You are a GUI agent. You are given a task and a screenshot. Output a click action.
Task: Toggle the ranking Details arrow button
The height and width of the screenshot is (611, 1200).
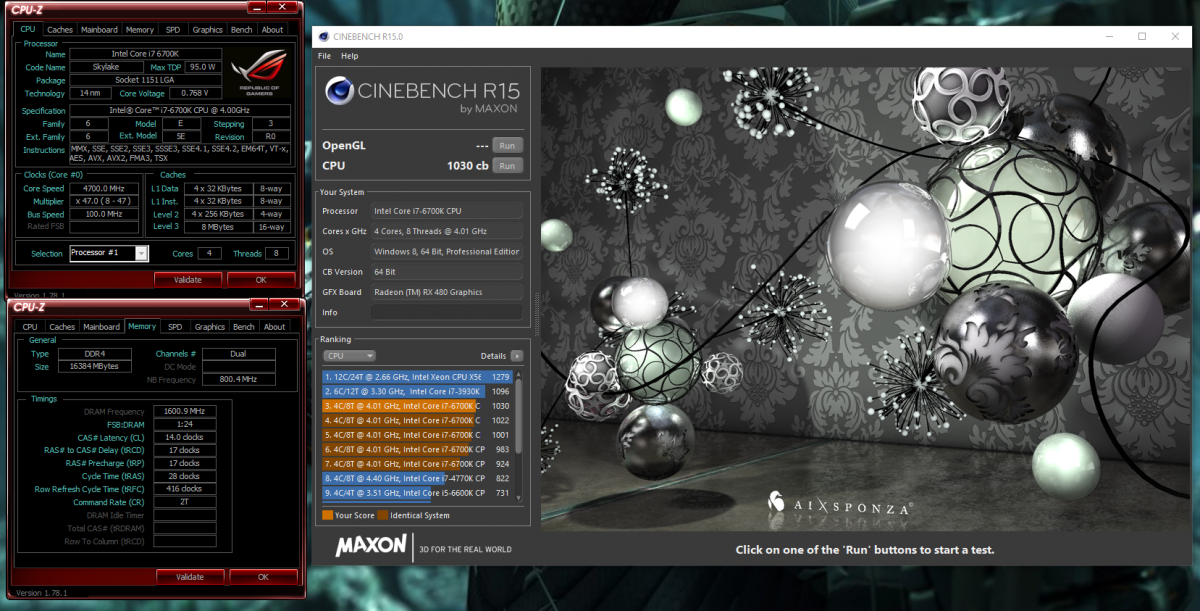pos(517,356)
